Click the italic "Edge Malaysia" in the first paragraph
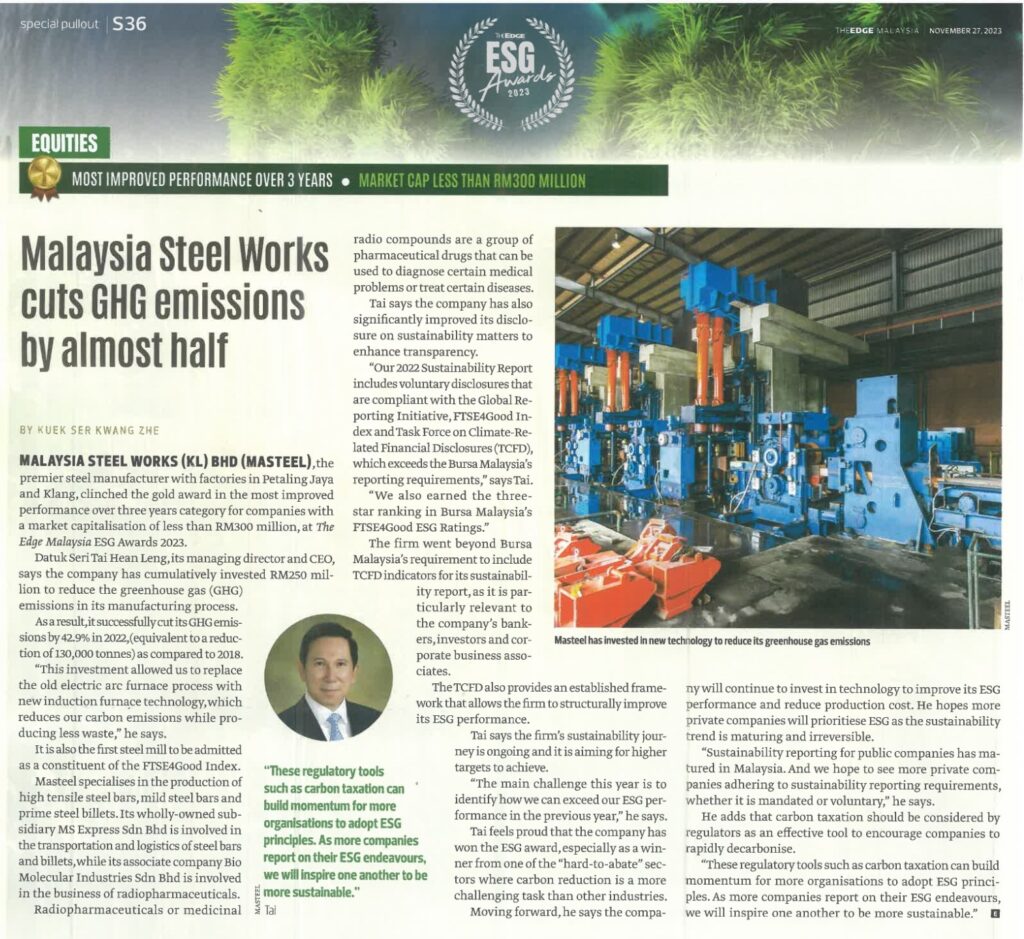This screenshot has height=939, width=1024. pos(56,542)
